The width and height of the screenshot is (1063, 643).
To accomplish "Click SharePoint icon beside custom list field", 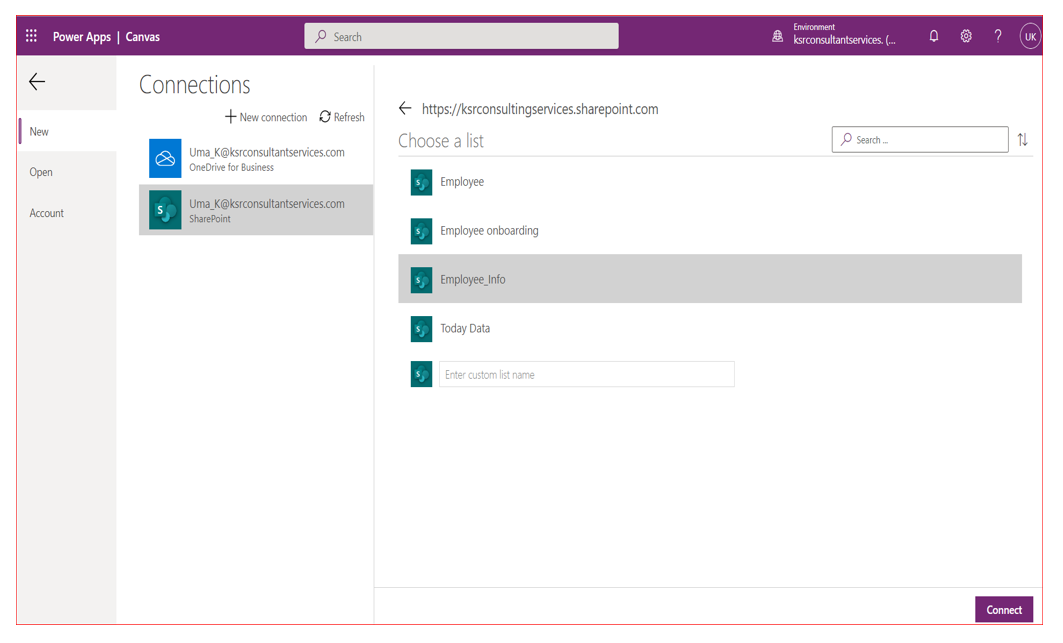I will (421, 374).
